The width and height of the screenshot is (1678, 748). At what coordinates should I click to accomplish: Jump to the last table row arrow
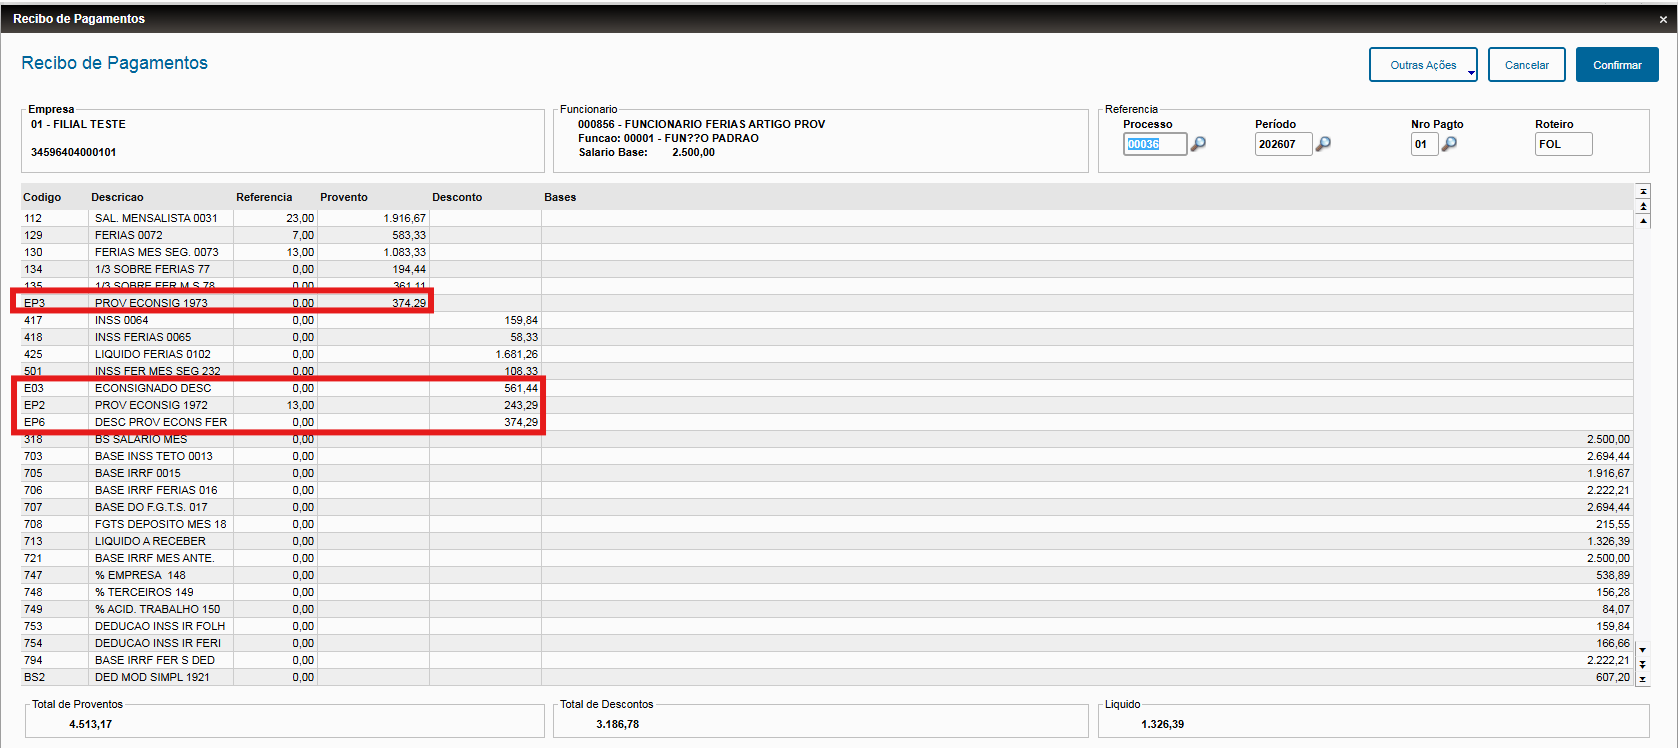(1642, 679)
